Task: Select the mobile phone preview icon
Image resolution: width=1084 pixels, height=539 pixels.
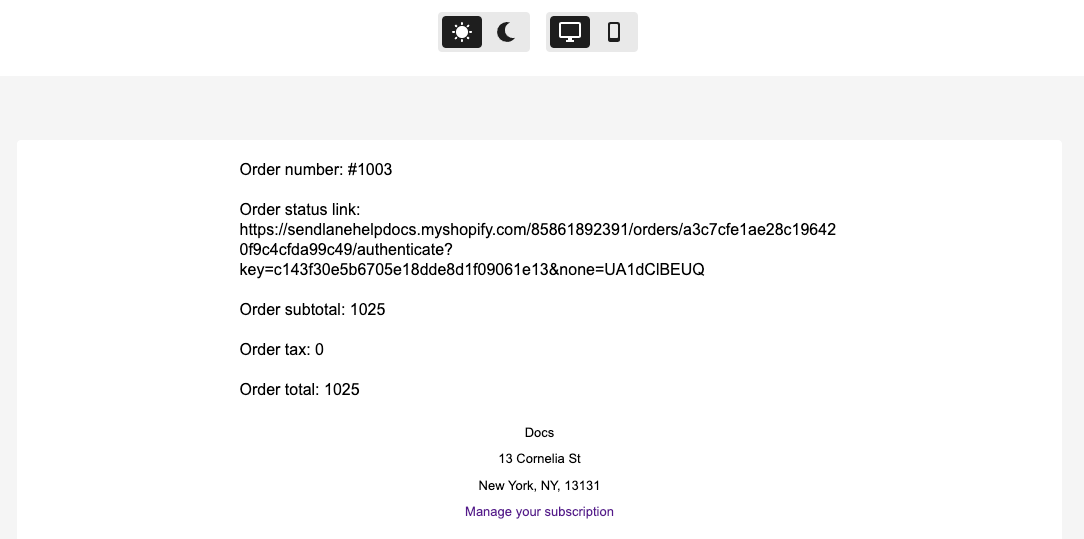Action: 614,32
